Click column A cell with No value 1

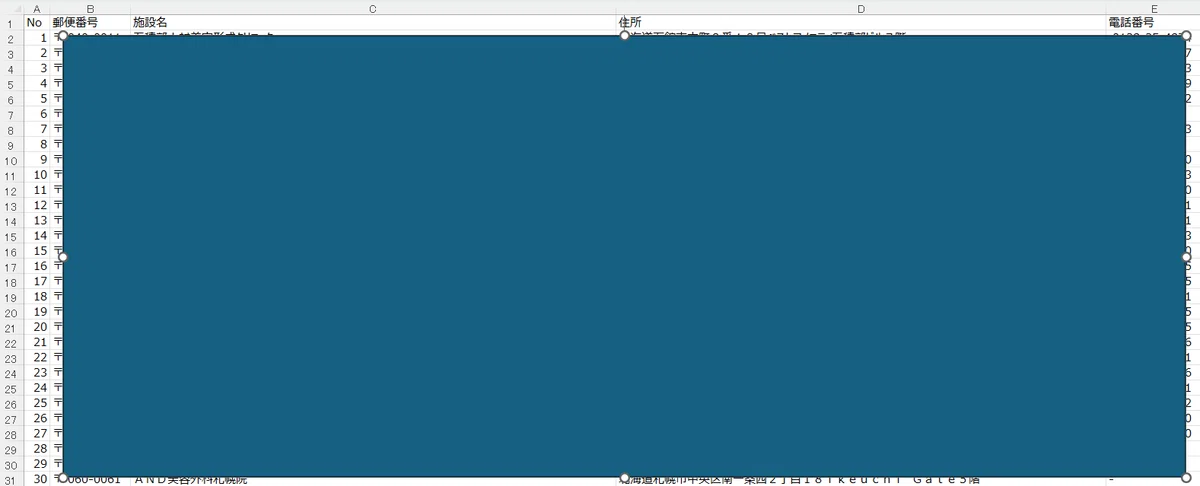[37, 38]
